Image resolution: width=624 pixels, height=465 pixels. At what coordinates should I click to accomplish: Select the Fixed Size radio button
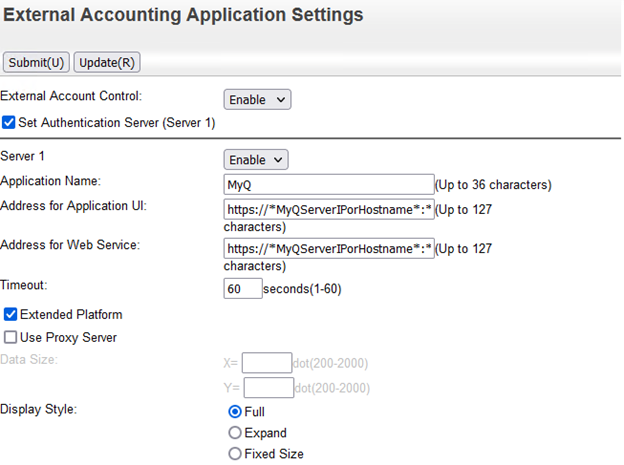pos(235,454)
